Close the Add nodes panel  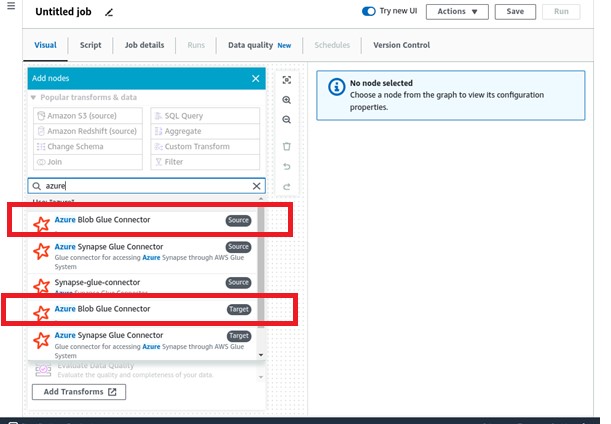[256, 79]
